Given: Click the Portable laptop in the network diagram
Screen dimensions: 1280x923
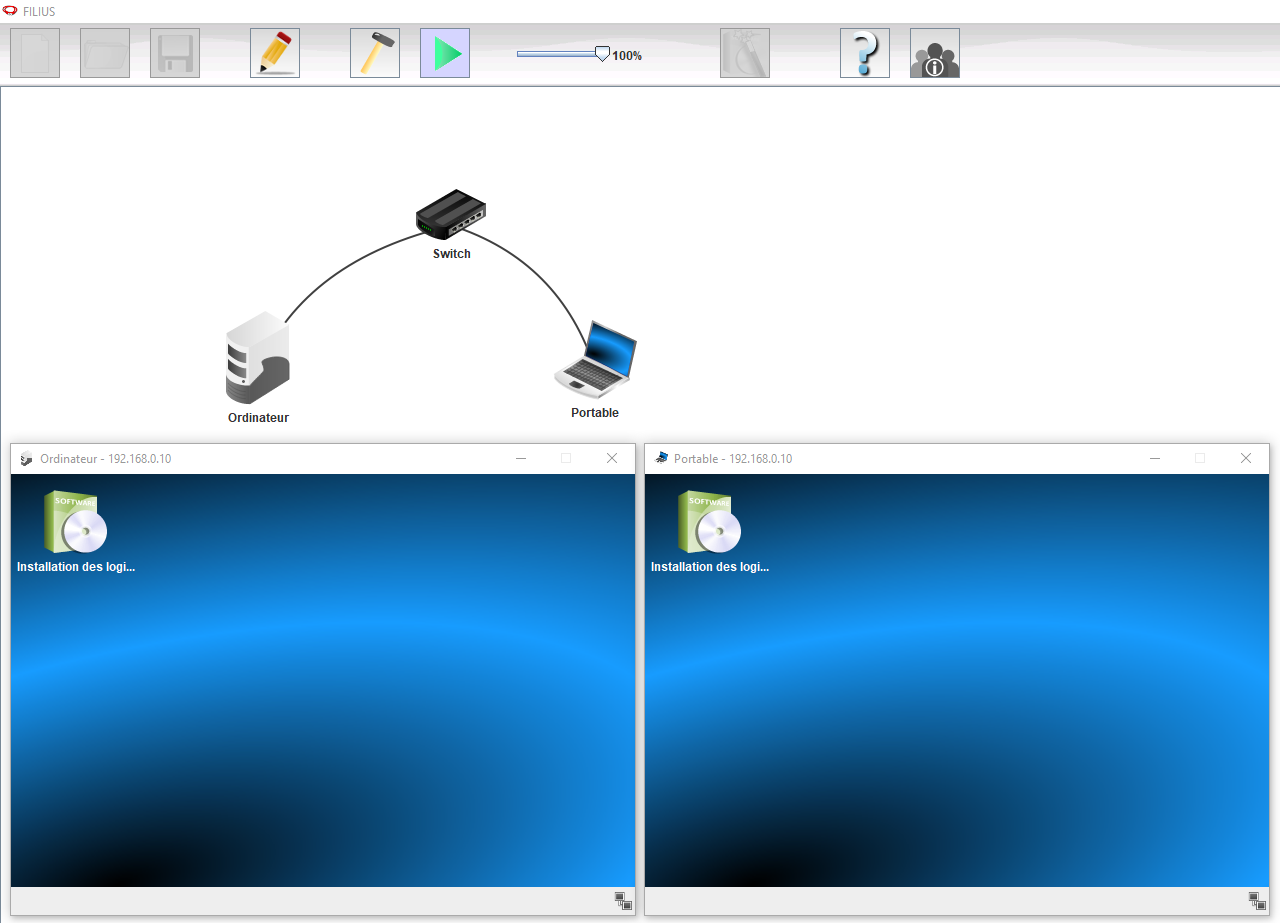Looking at the screenshot, I should pos(596,358).
